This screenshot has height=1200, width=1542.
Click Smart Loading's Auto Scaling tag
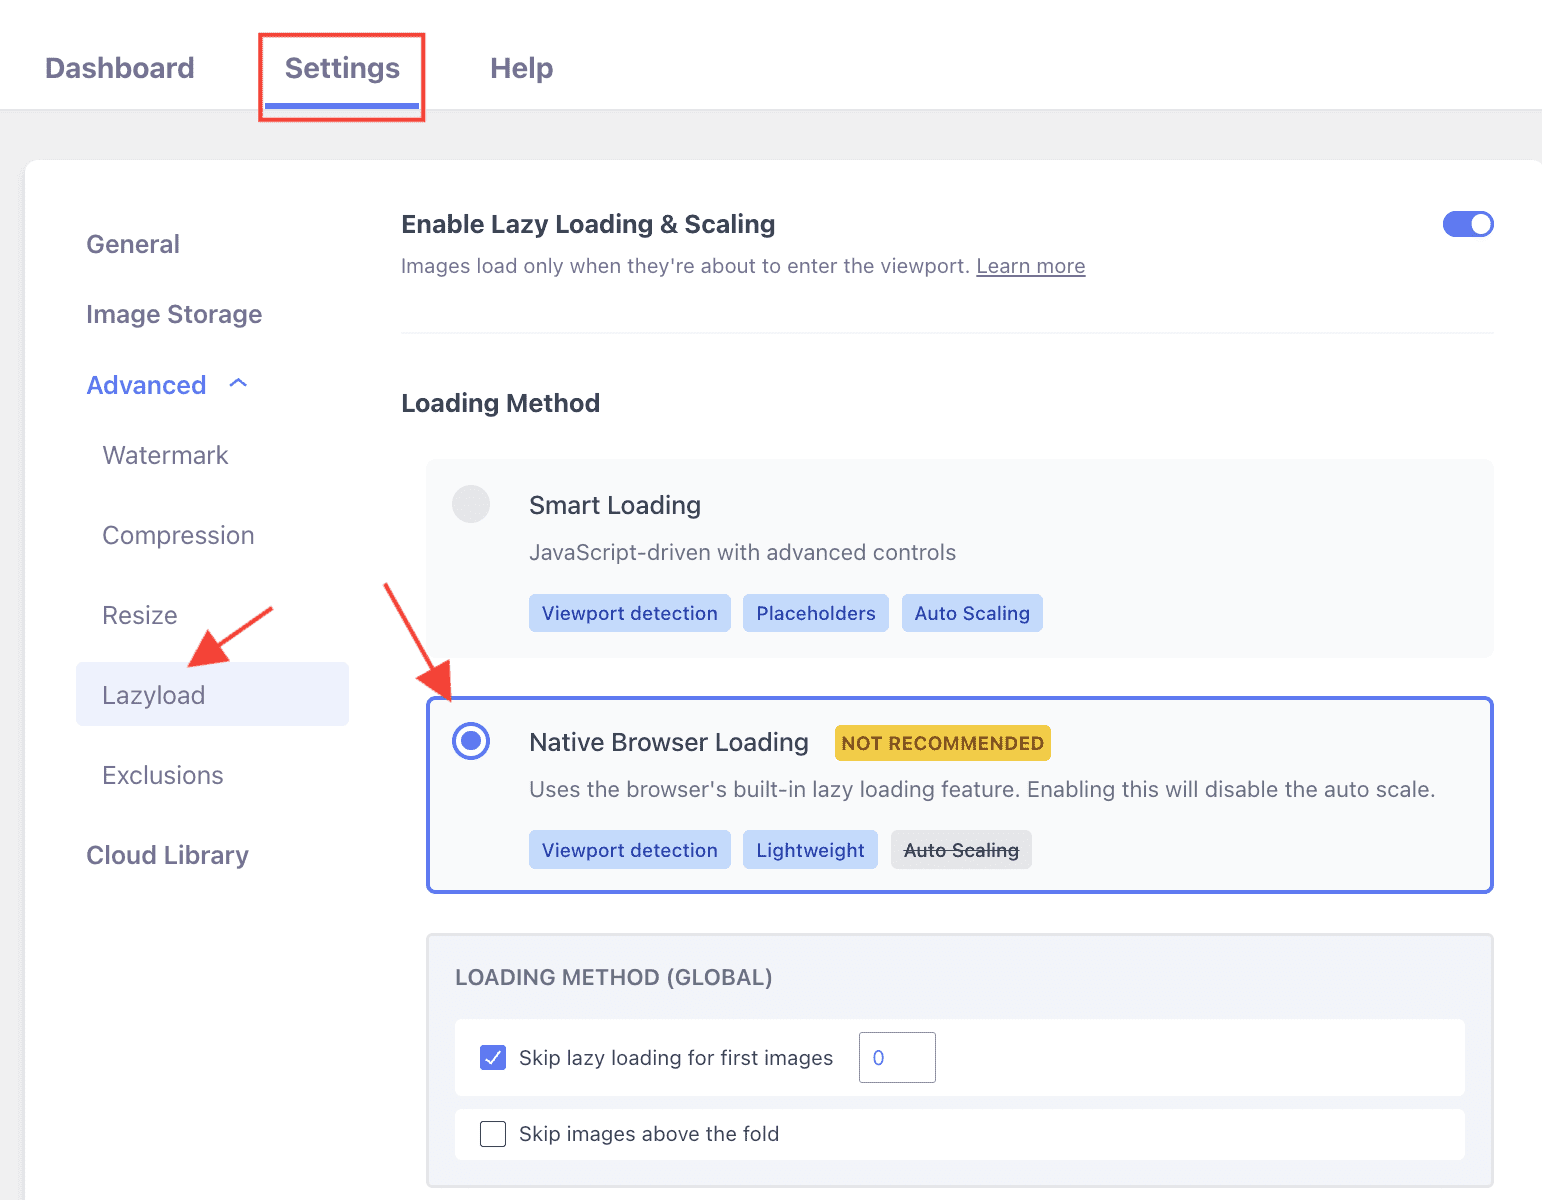point(972,613)
